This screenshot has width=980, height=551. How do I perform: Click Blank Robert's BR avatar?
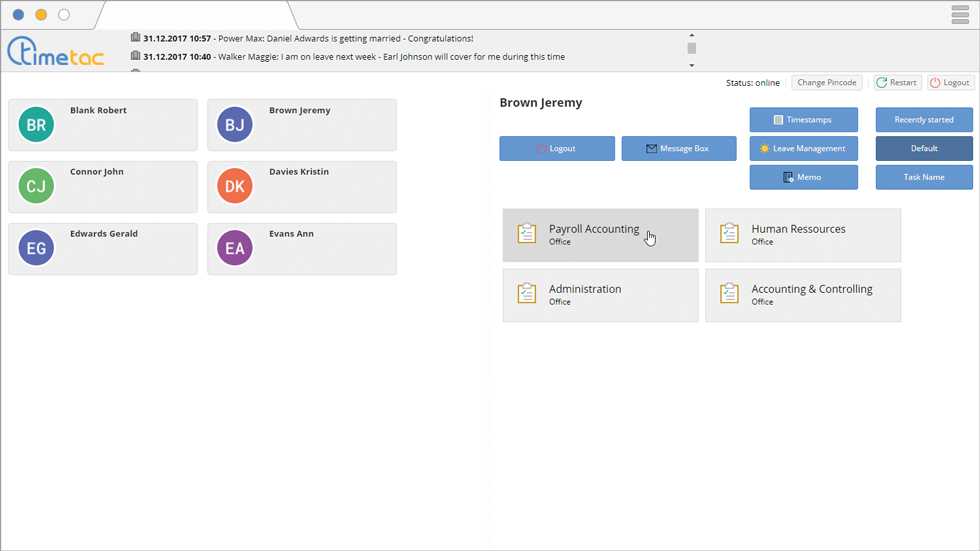tap(36, 125)
